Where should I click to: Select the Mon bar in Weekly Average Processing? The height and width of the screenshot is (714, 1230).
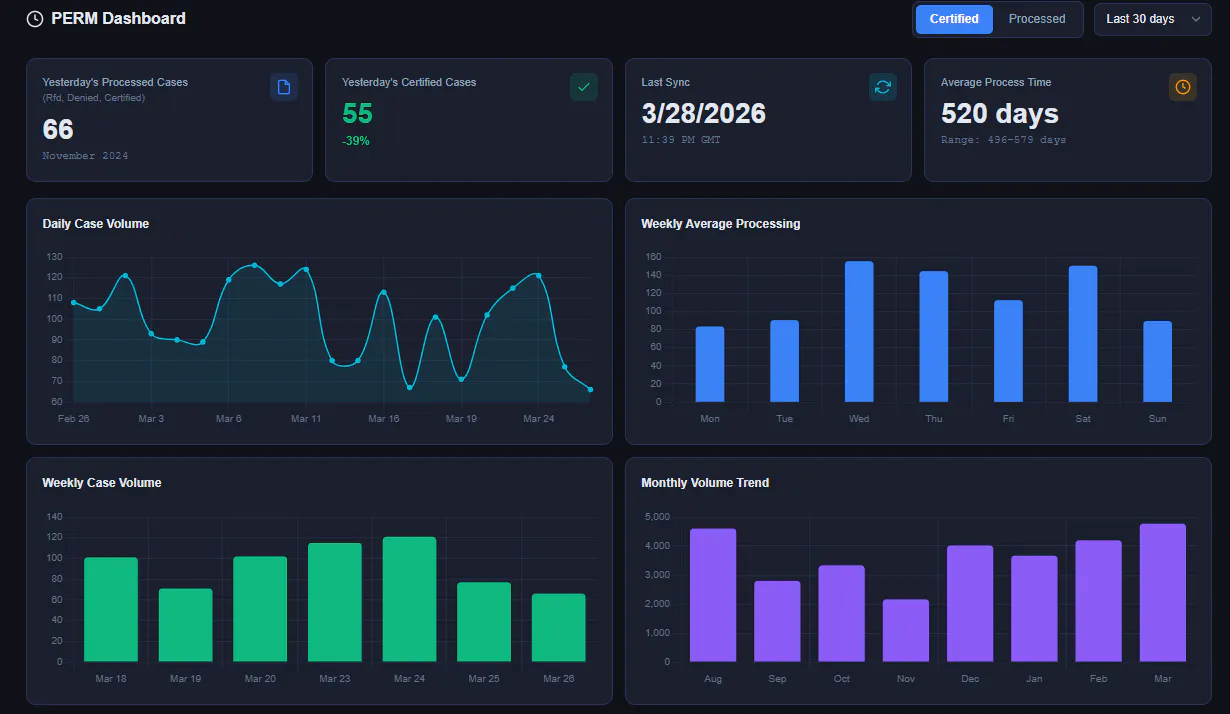click(710, 364)
